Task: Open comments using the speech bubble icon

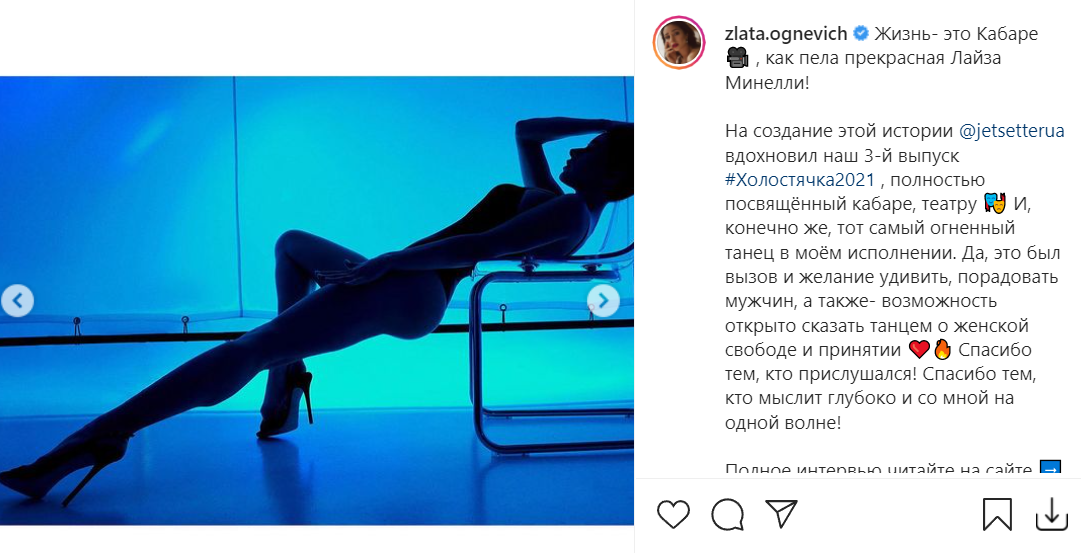Action: coord(727,514)
